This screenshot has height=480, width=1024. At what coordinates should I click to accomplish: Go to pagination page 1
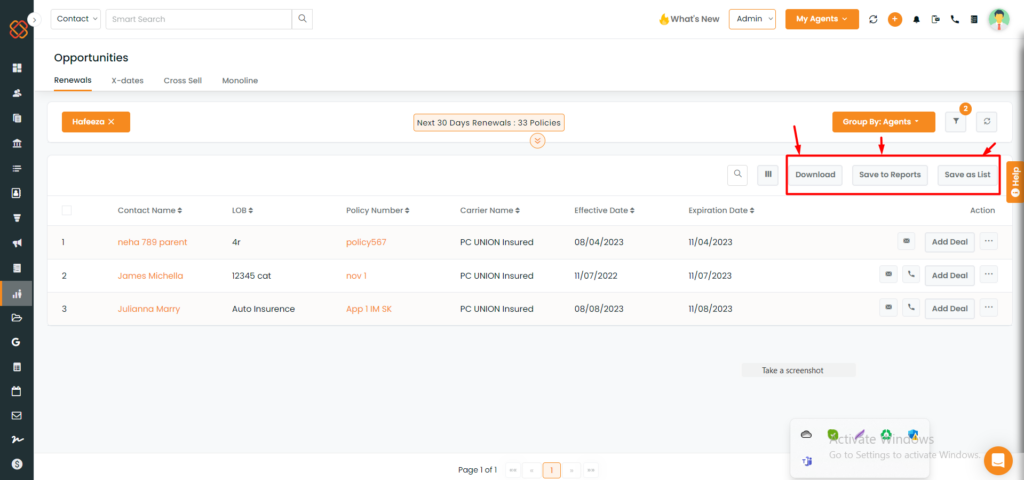pyautogui.click(x=552, y=470)
